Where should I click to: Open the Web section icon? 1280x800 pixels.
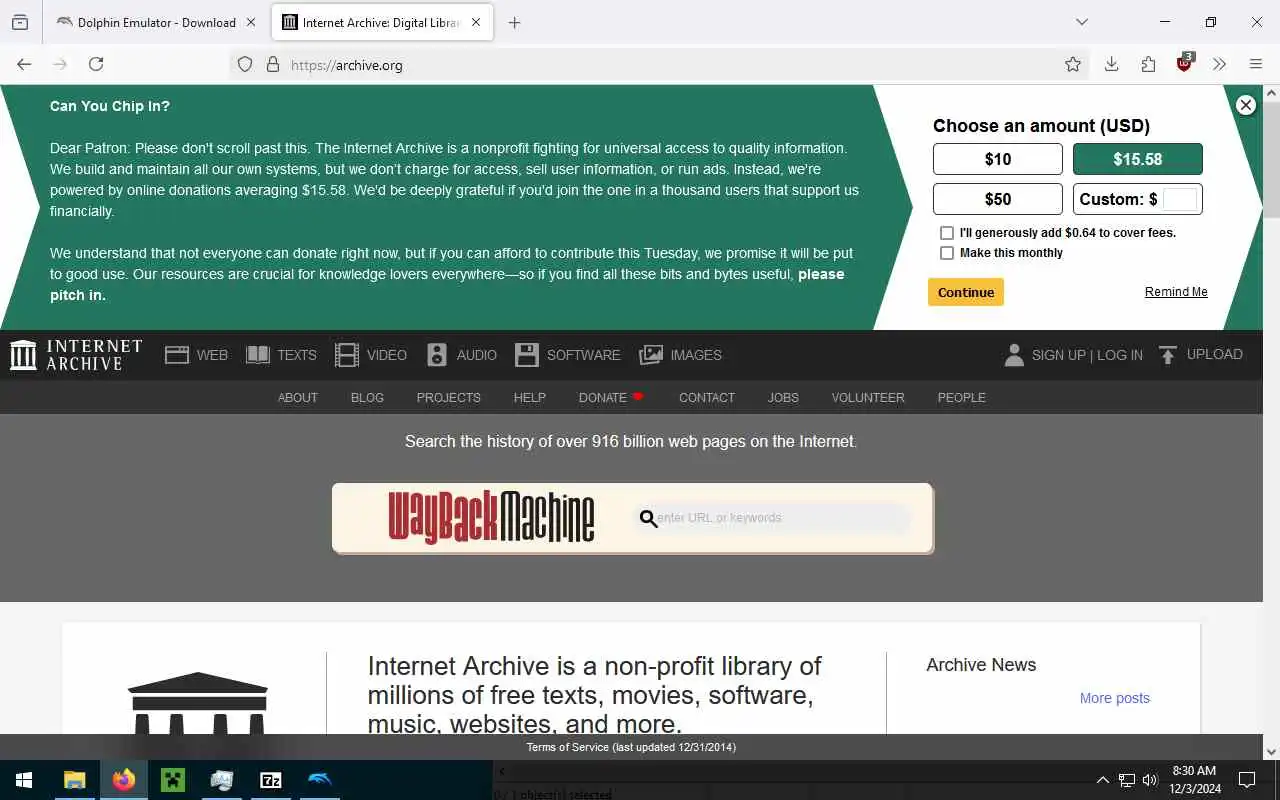[x=177, y=355]
